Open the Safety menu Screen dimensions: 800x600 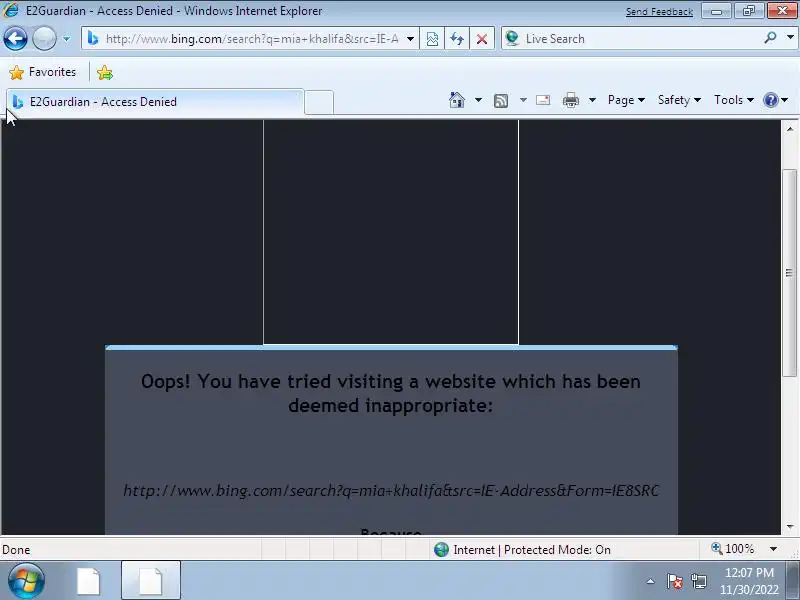tap(679, 100)
